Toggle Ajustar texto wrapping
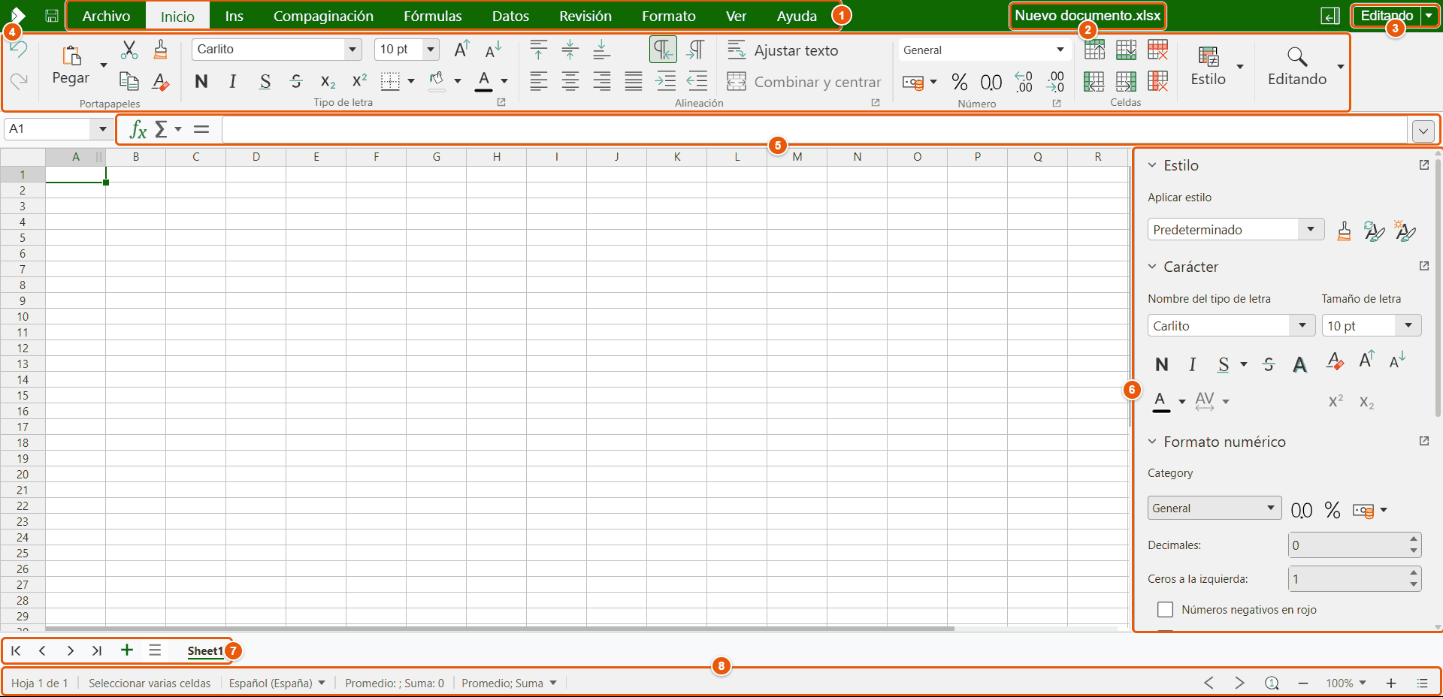 pyautogui.click(x=783, y=50)
